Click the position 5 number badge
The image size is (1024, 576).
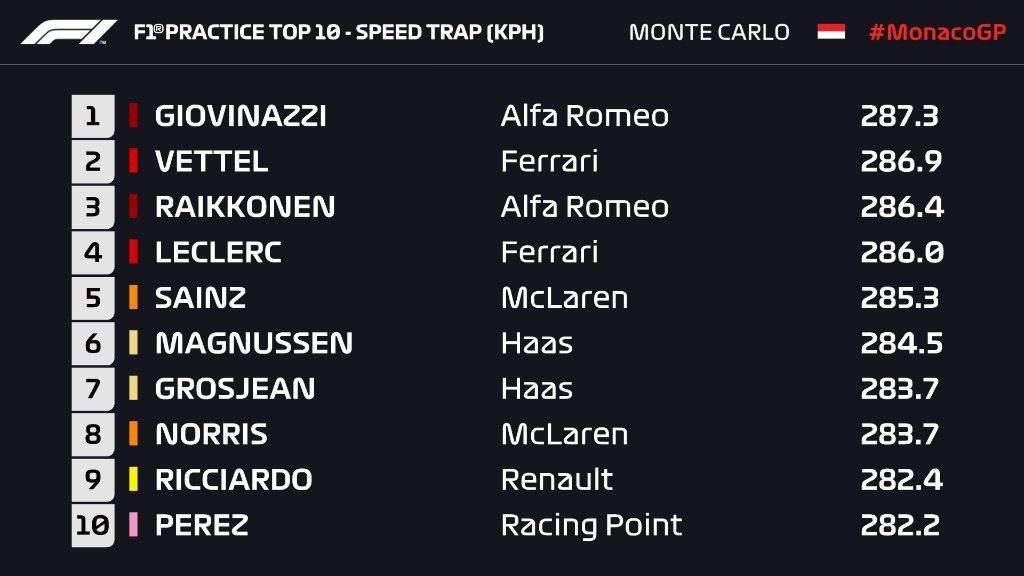tap(93, 298)
